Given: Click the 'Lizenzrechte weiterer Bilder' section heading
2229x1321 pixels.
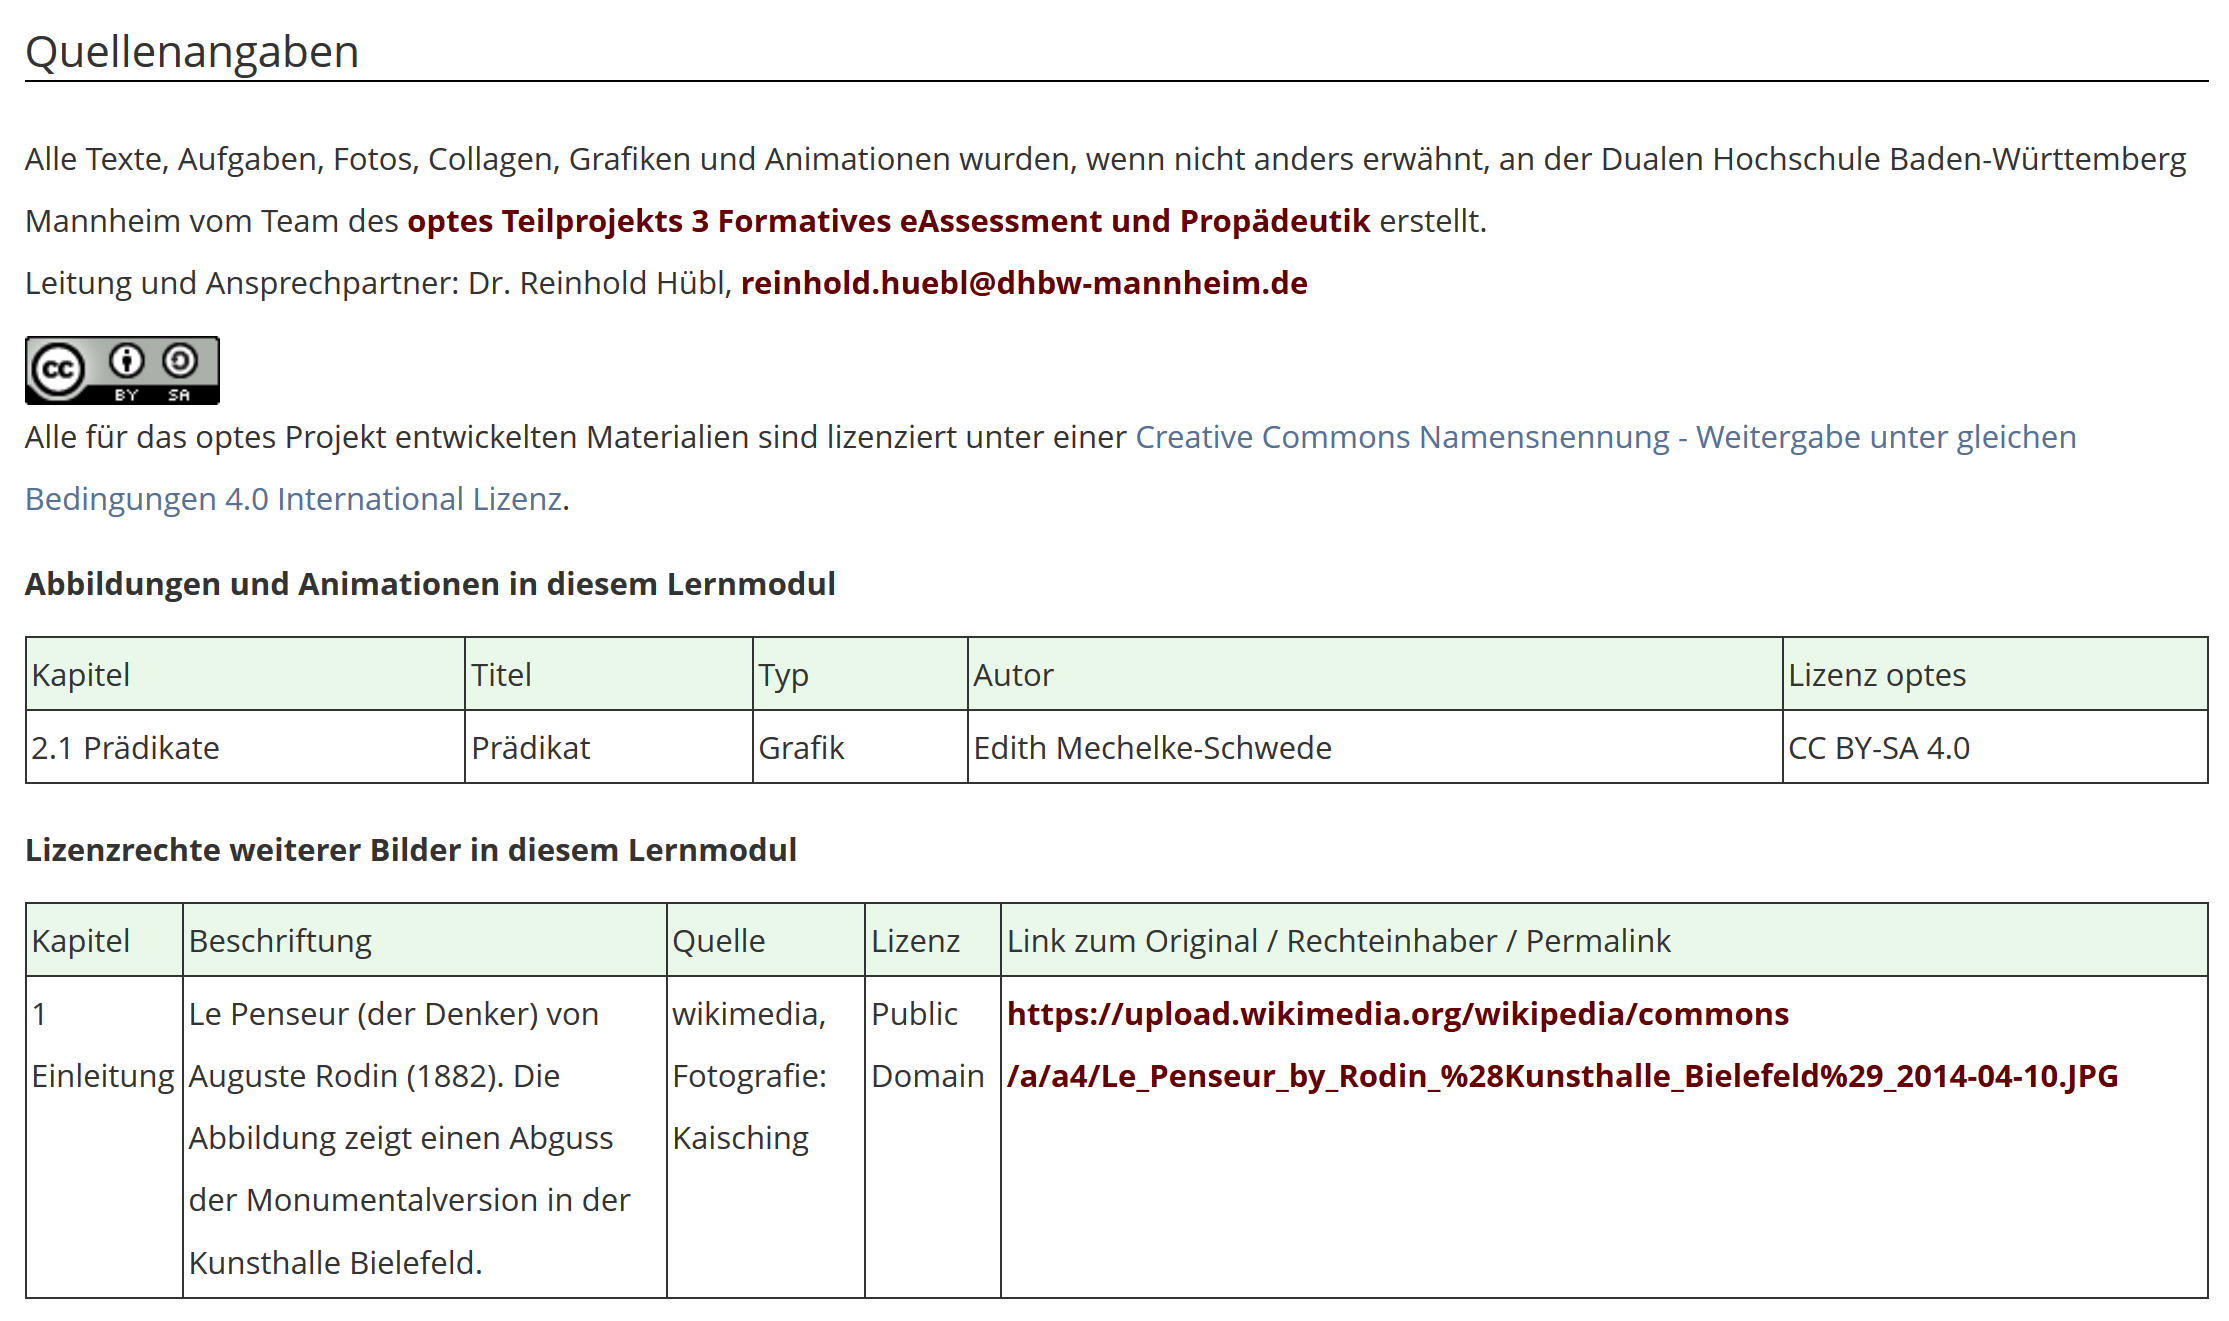Looking at the screenshot, I should click(410, 850).
